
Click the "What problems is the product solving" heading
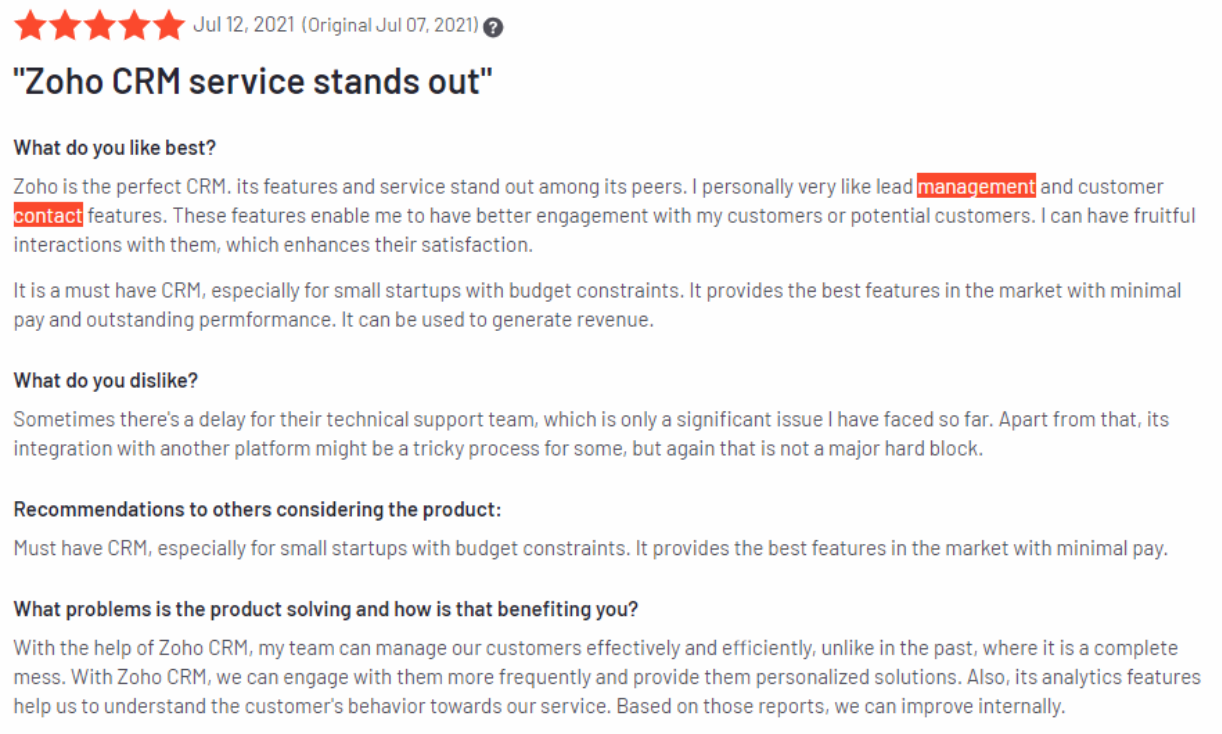(x=326, y=608)
